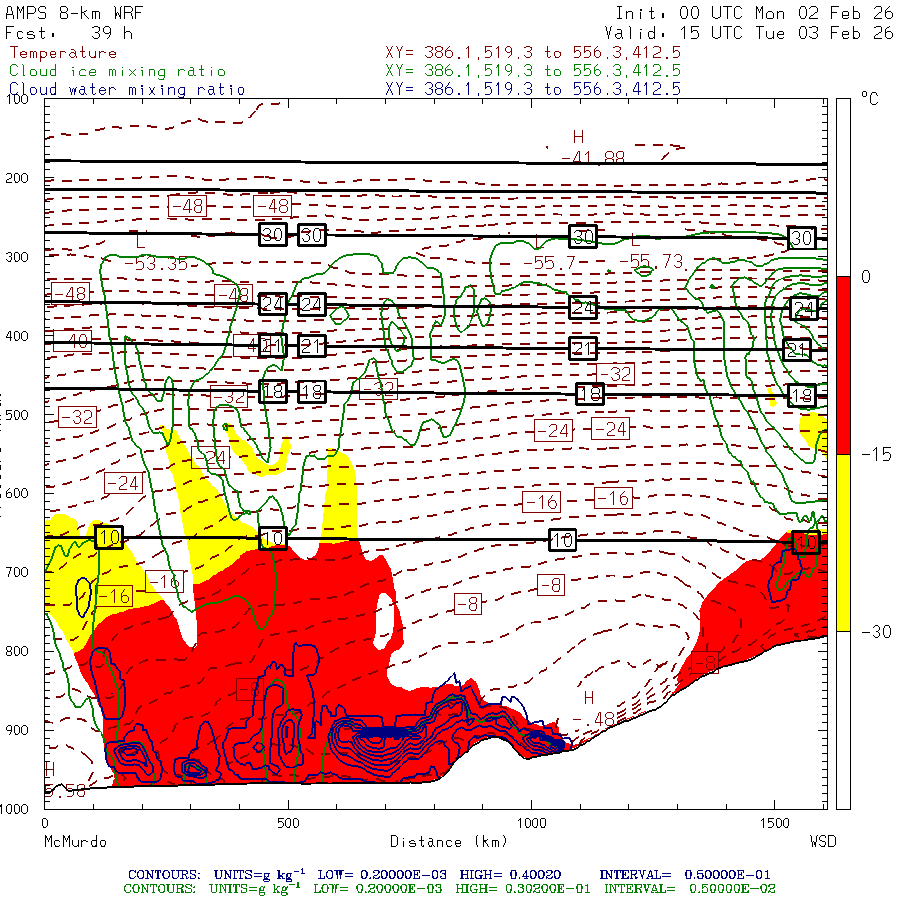Click the '500' distance axis tick label

coord(288,824)
